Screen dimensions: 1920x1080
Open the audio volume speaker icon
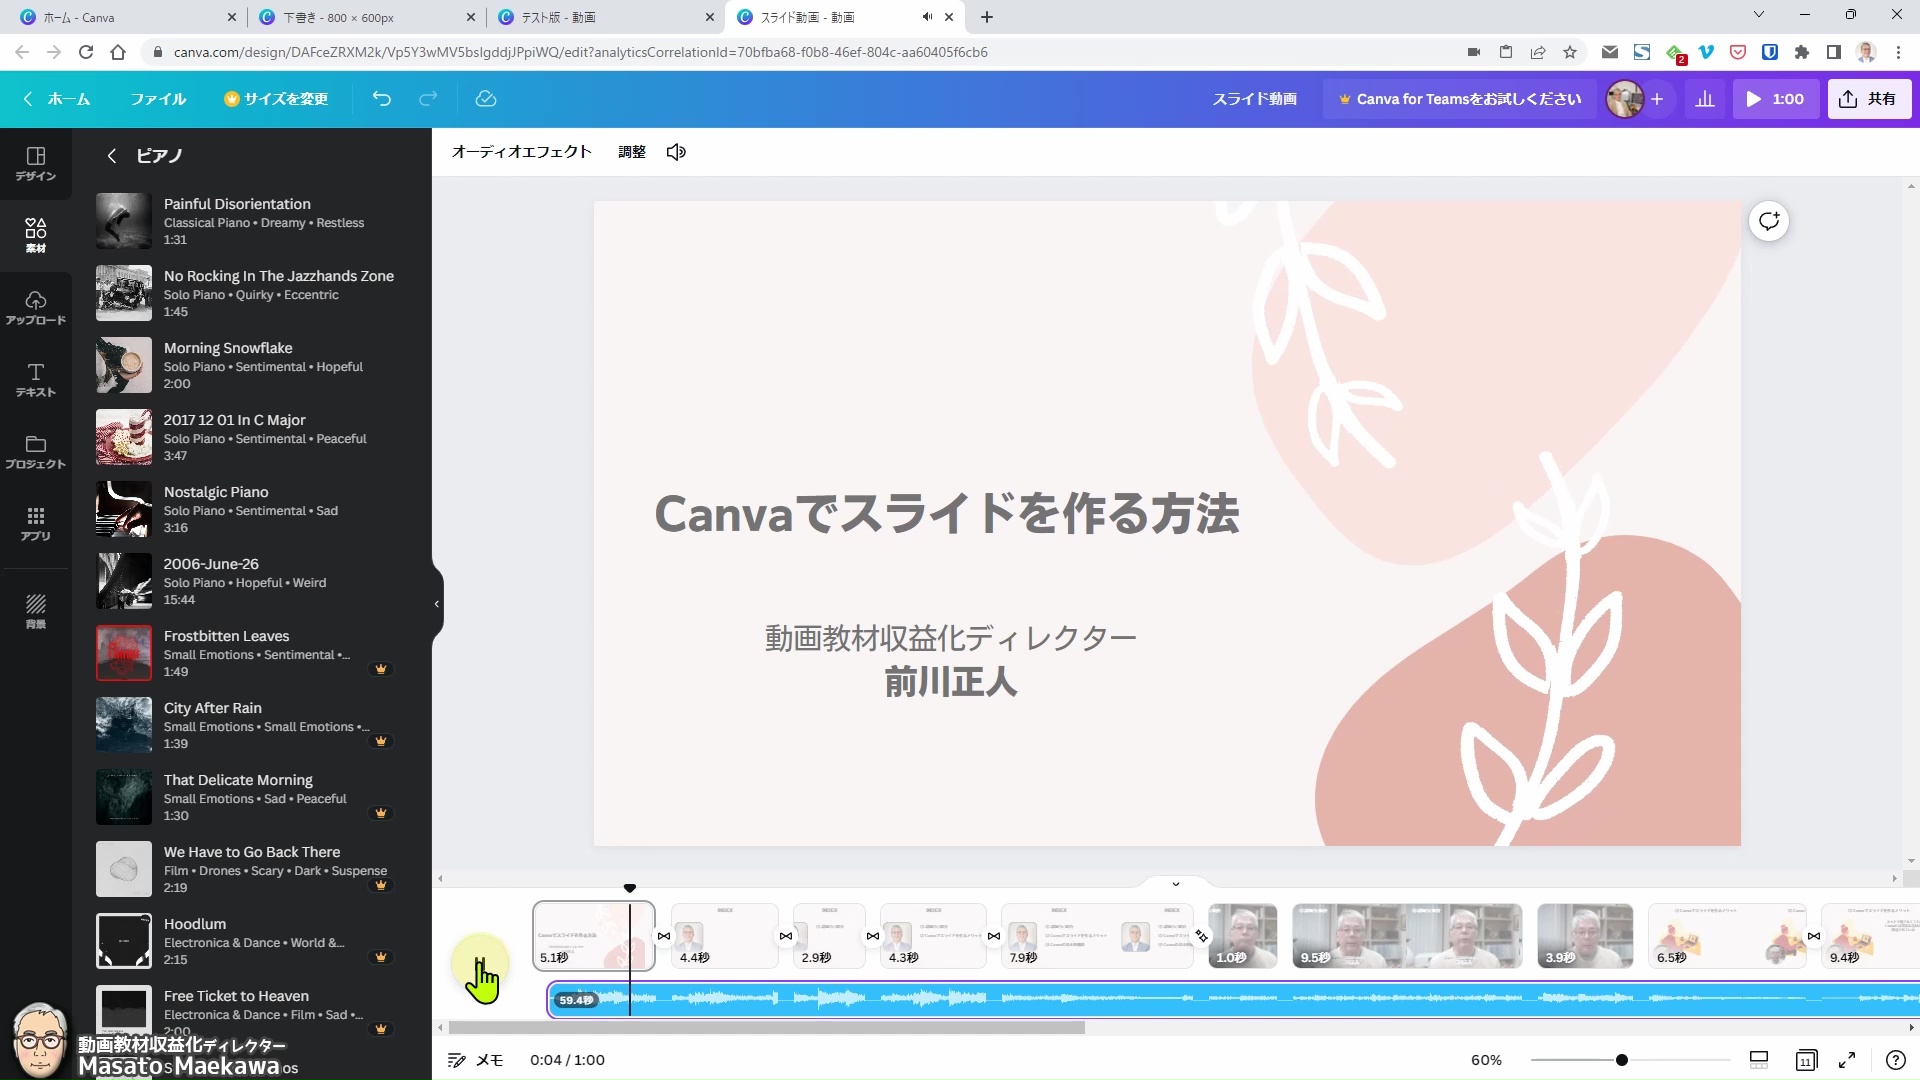[x=676, y=152]
